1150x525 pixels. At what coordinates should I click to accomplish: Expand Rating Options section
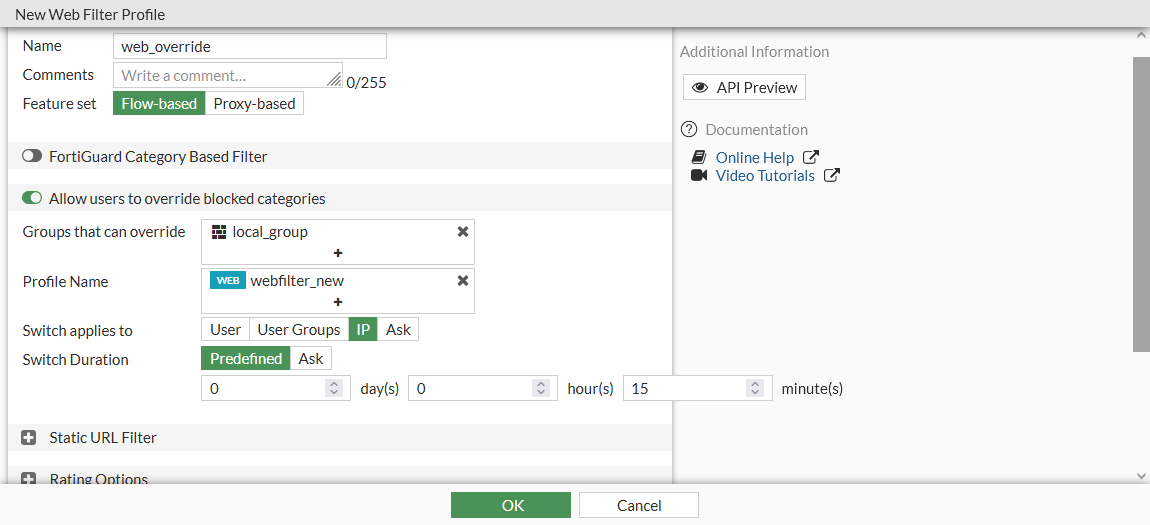click(x=29, y=479)
